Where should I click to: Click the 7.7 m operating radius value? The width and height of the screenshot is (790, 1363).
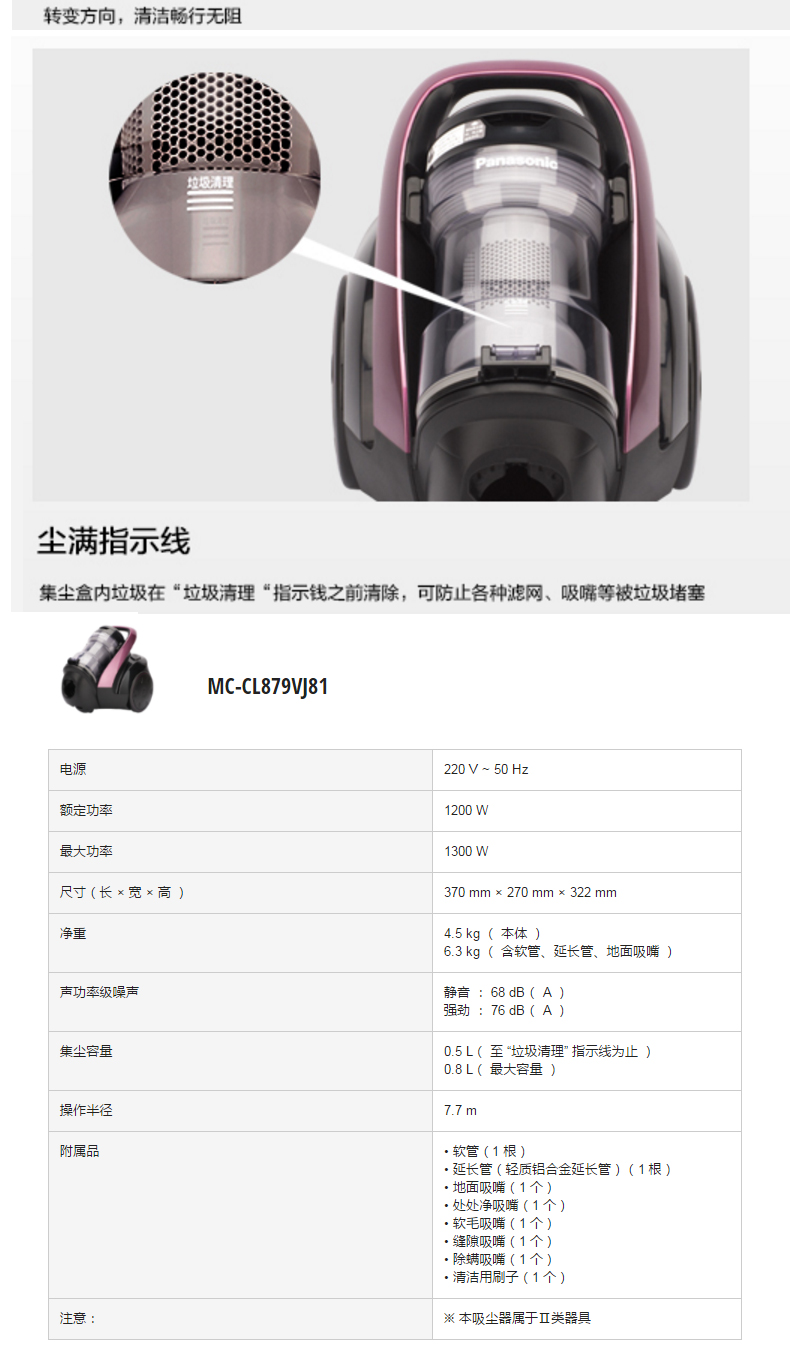coord(461,1111)
